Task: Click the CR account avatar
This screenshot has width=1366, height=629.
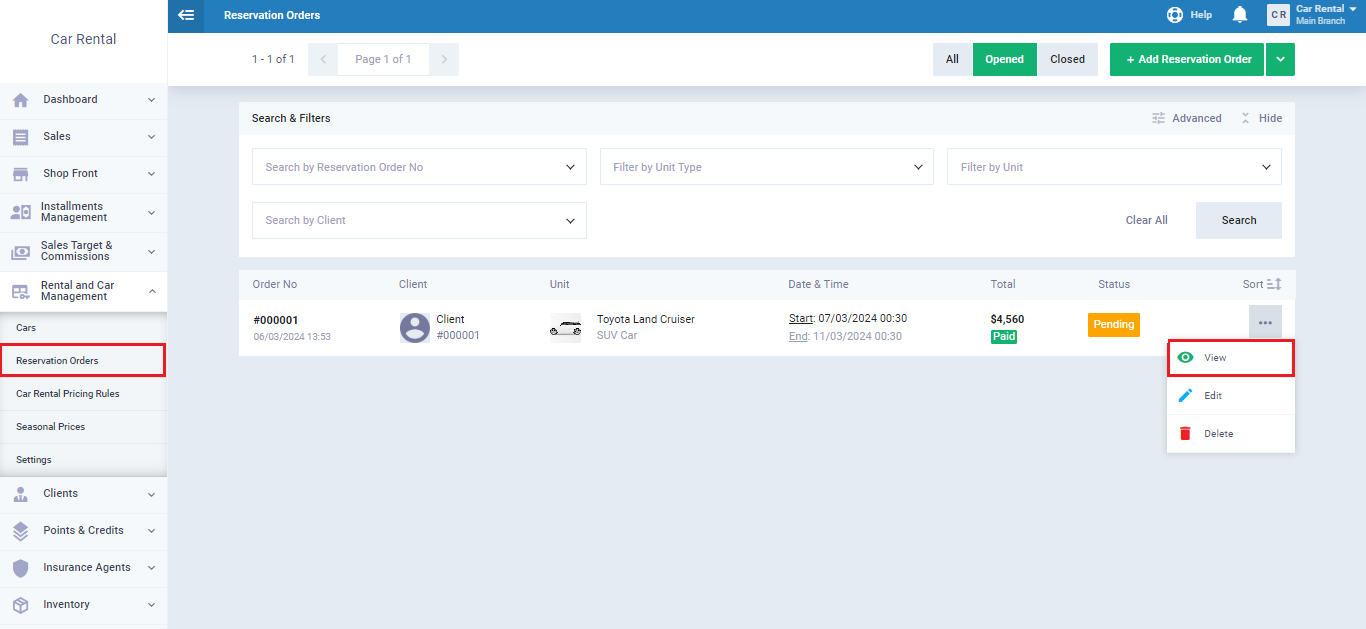Action: (x=1278, y=15)
